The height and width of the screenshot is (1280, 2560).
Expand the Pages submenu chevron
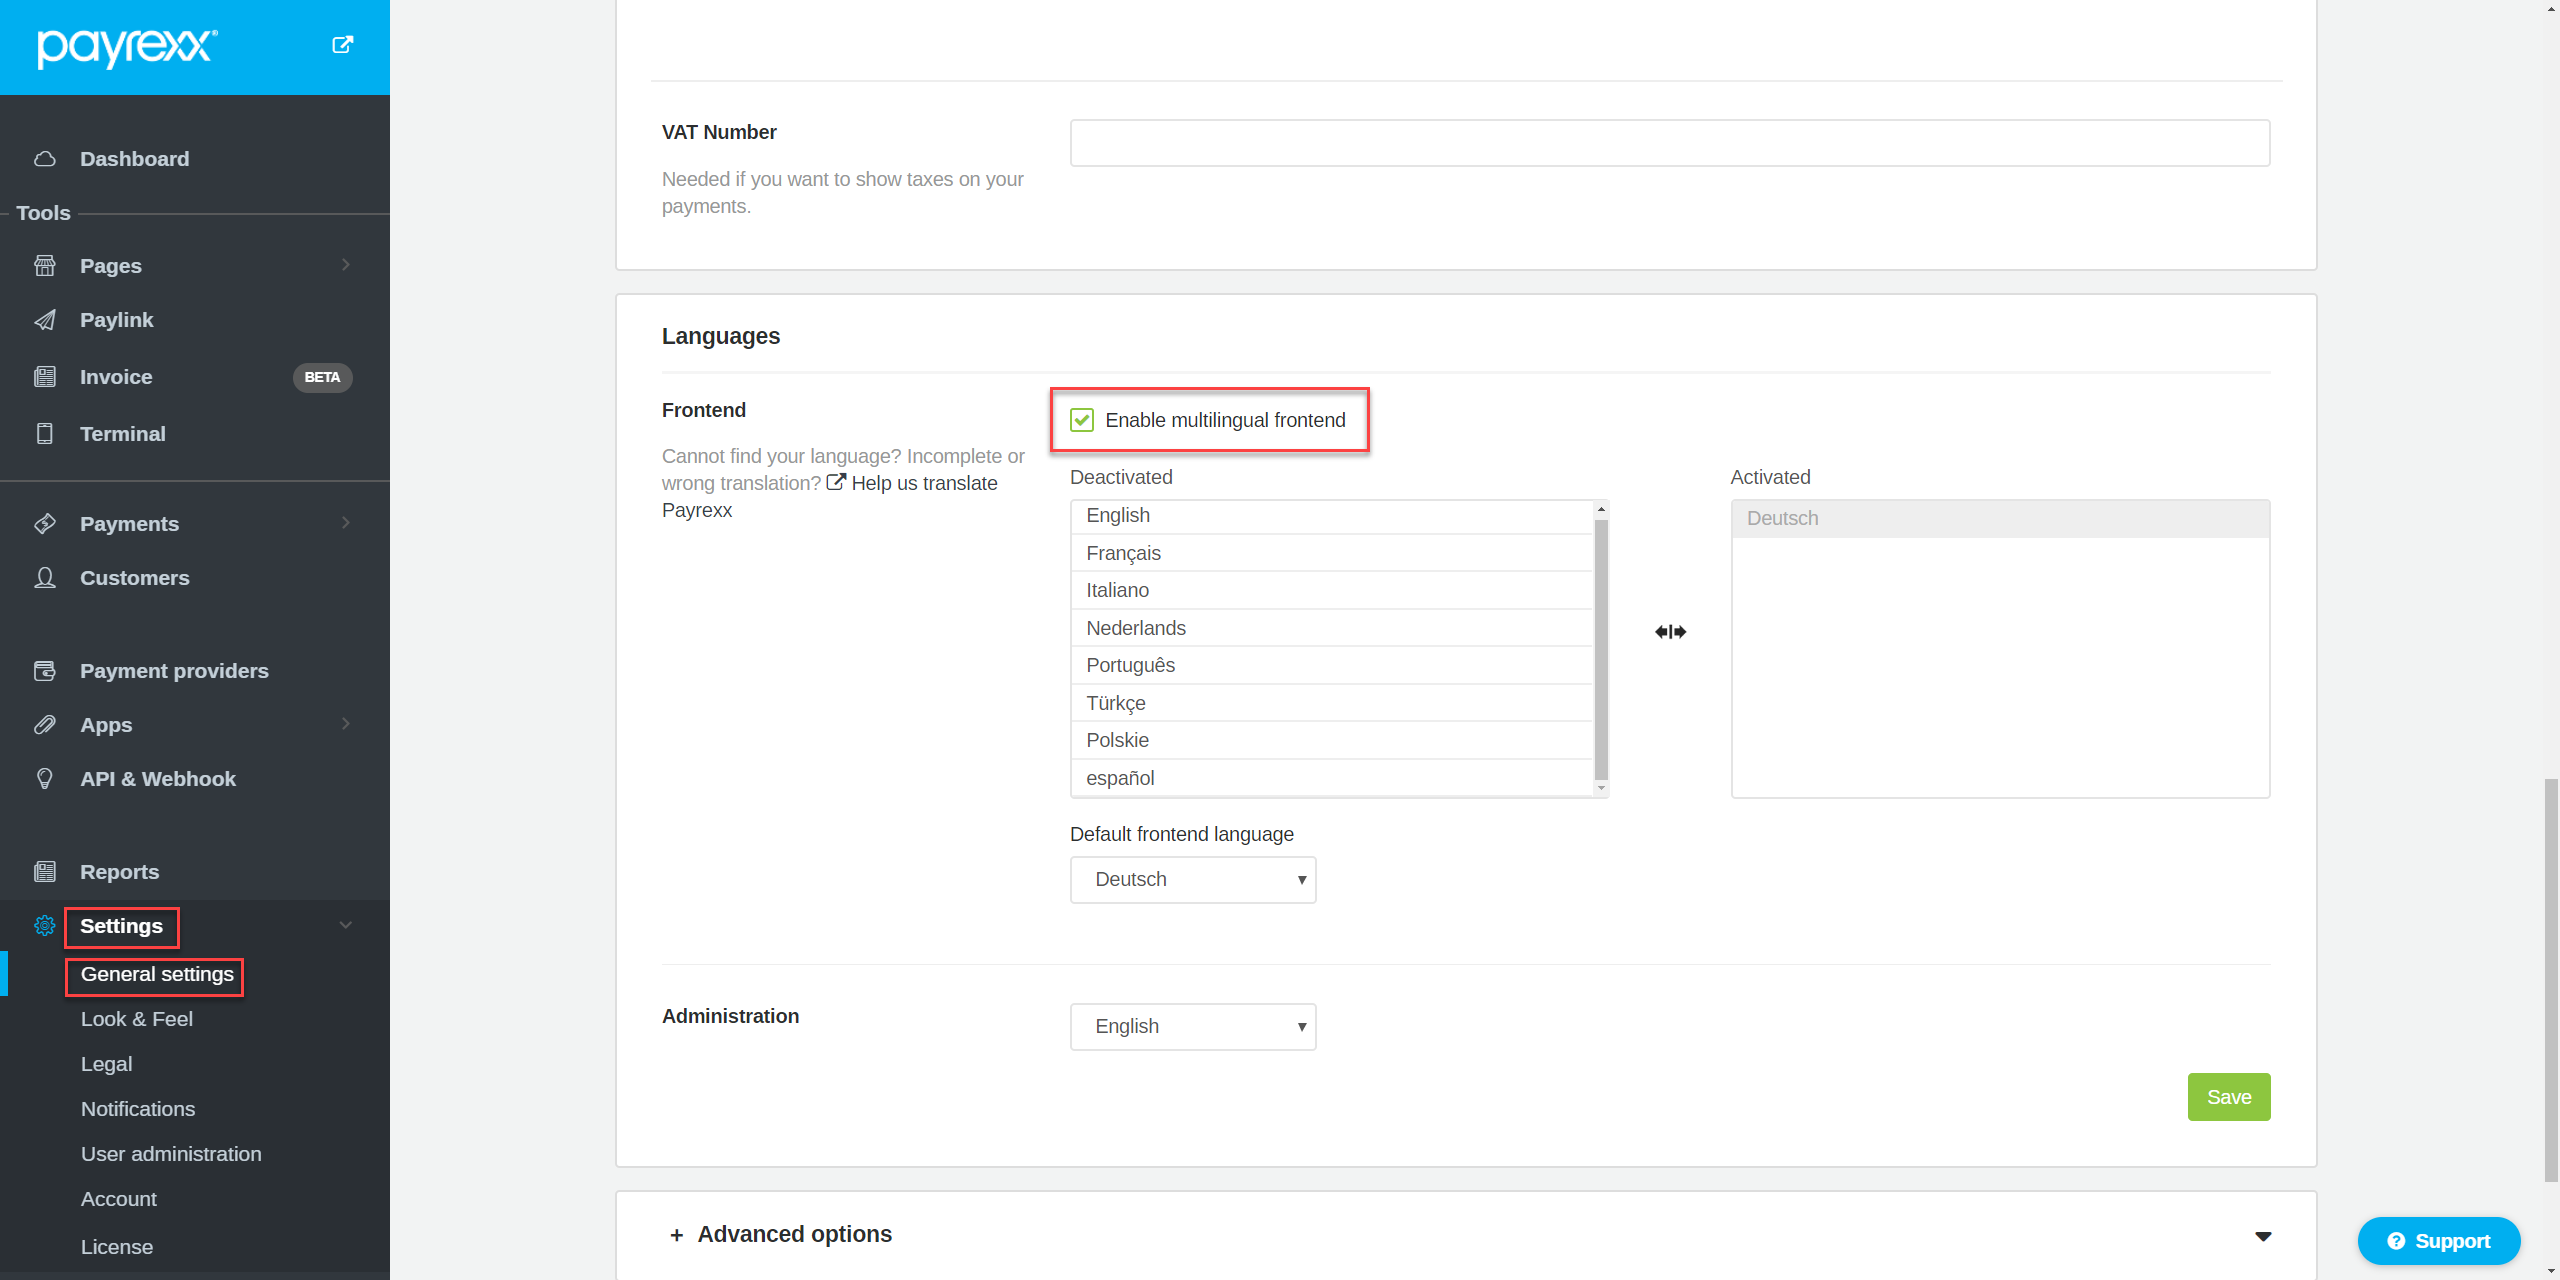[x=346, y=265]
